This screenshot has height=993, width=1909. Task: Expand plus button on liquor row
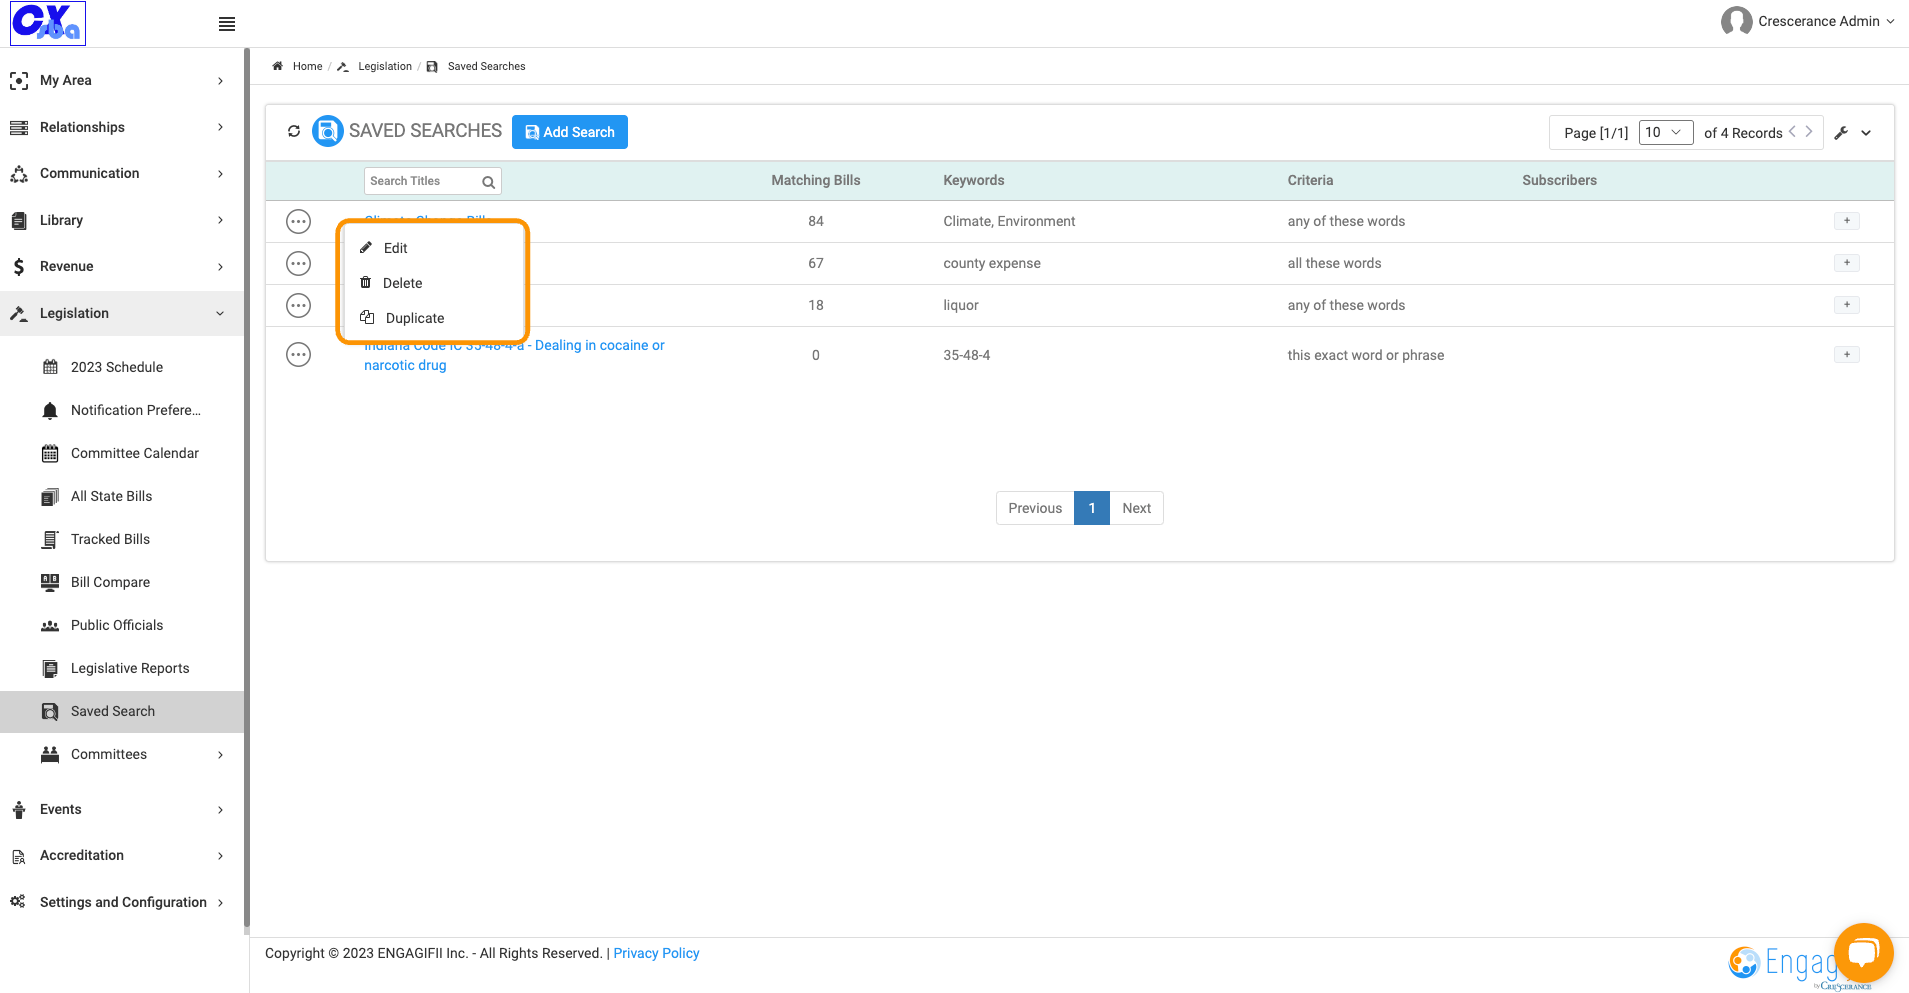(x=1846, y=305)
